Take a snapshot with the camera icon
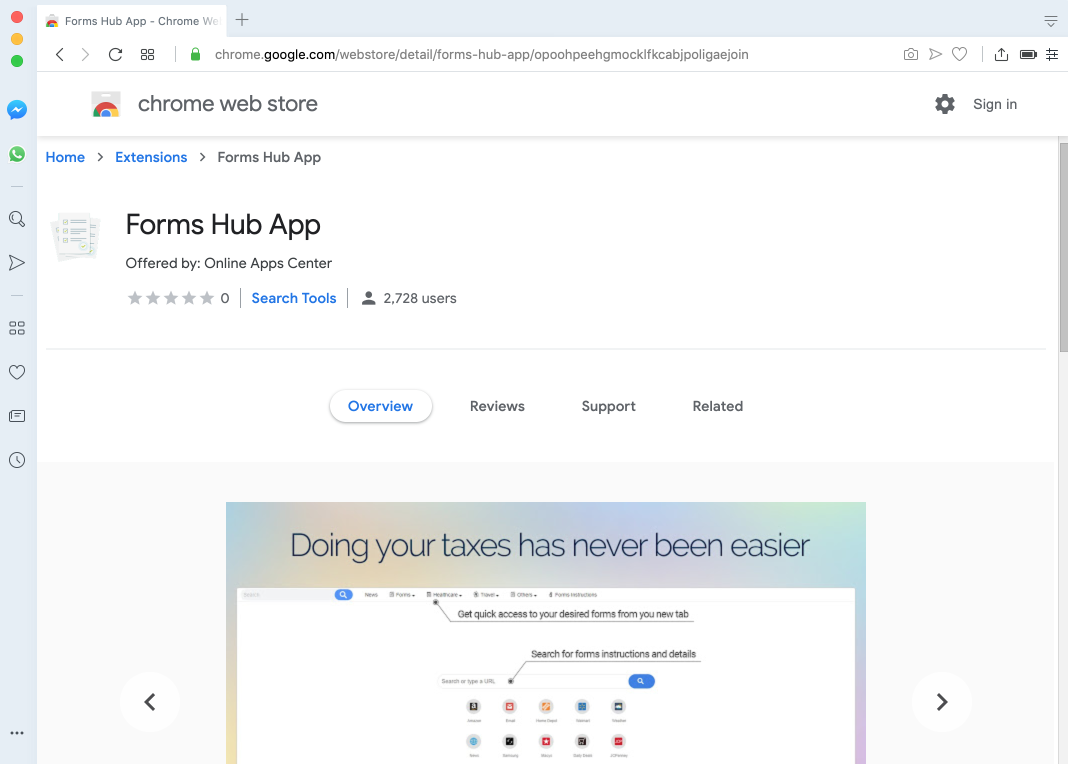Screen dimensions: 1068x764 click(910, 55)
